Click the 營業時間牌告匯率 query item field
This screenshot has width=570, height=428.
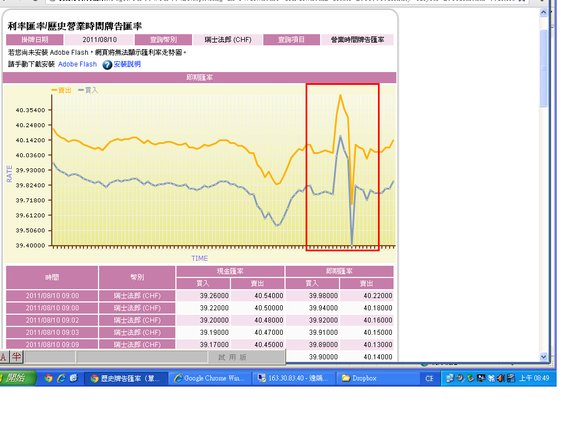tap(357, 40)
